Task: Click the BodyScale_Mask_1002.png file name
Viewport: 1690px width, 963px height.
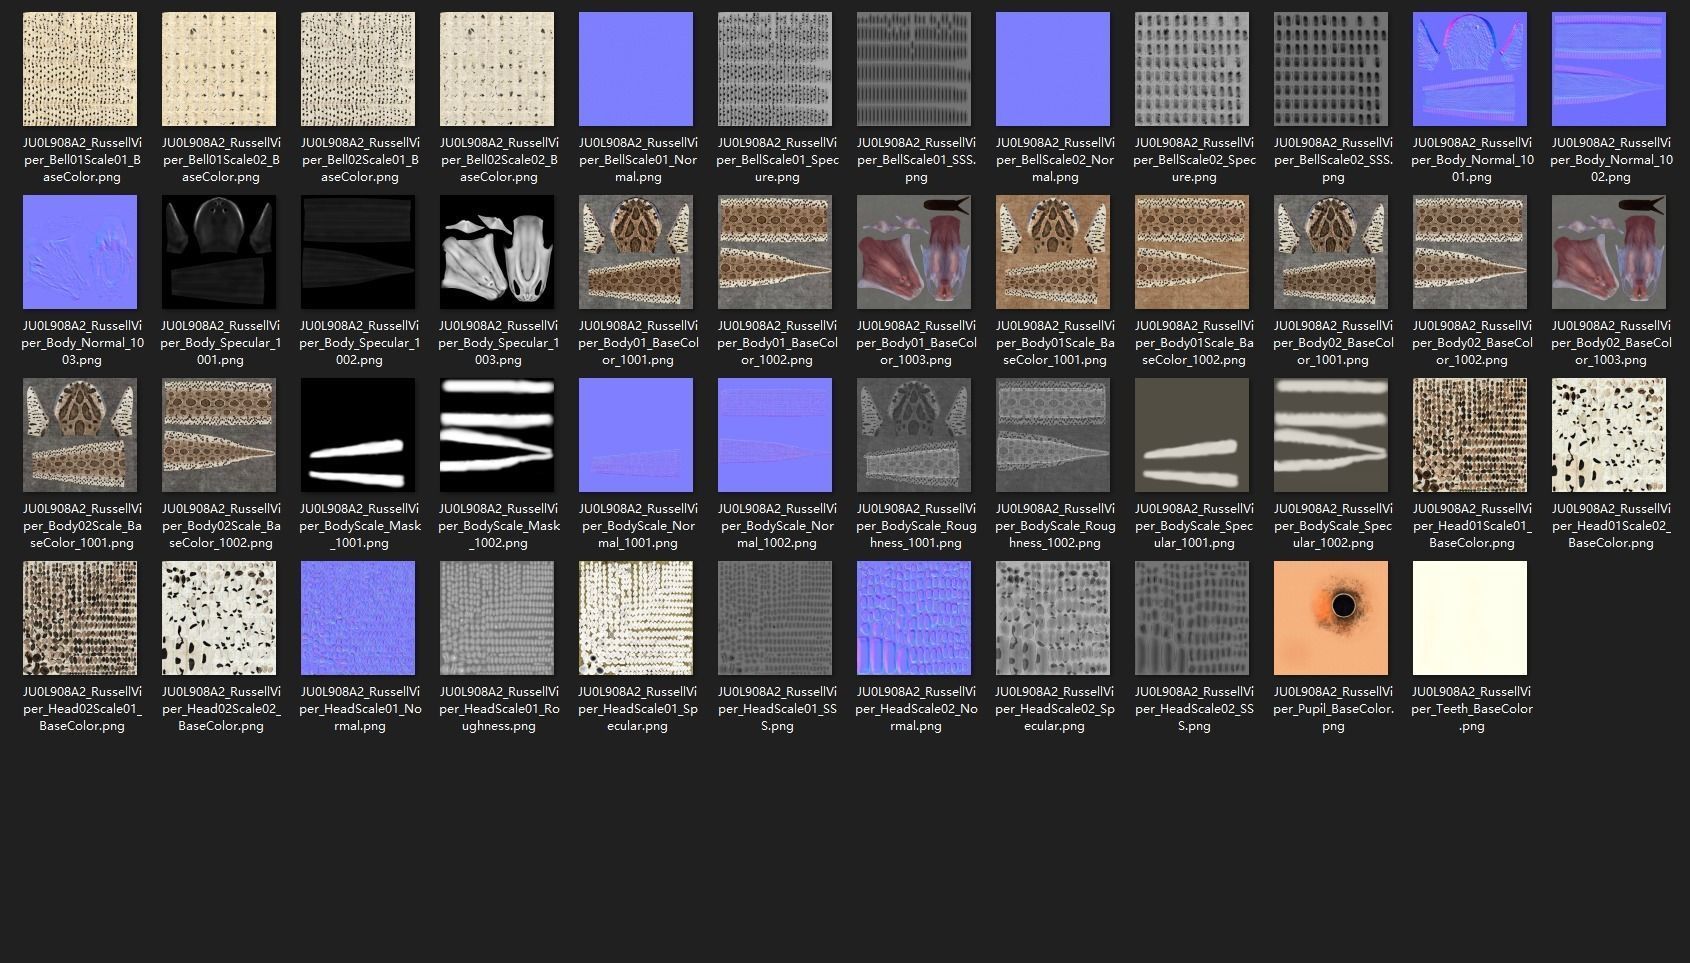Action: 497,526
